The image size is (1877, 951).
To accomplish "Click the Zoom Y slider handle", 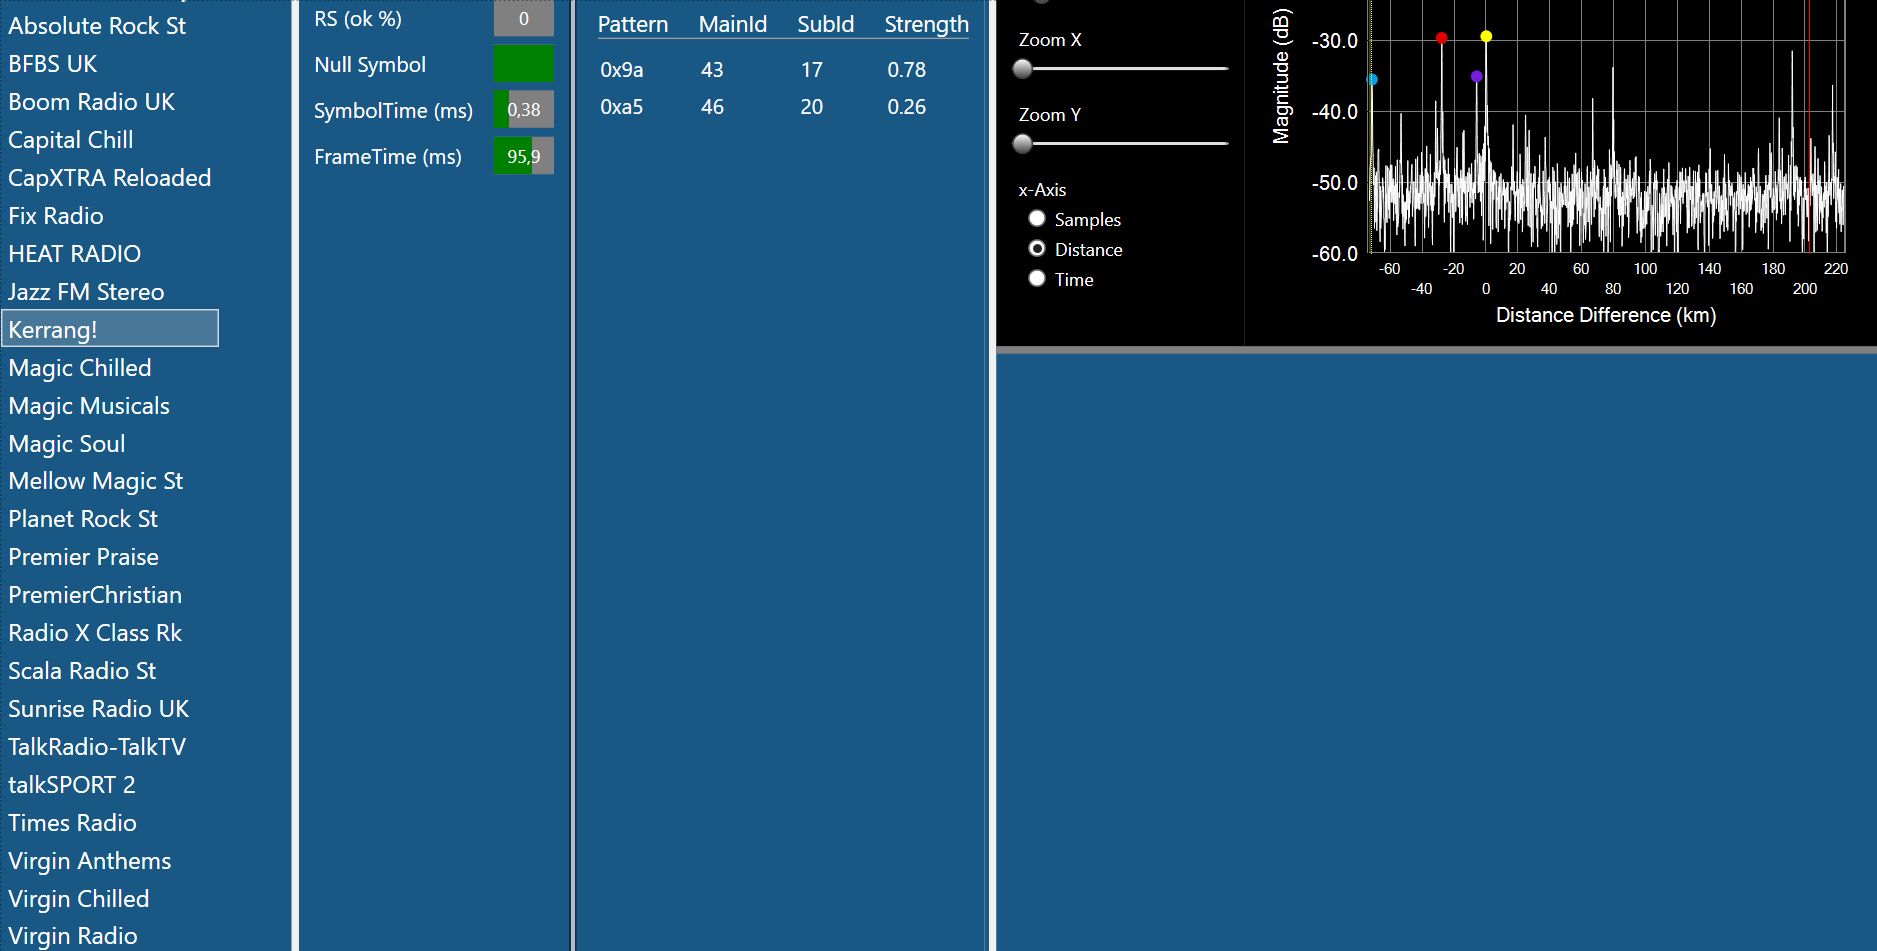I will tap(1022, 144).
